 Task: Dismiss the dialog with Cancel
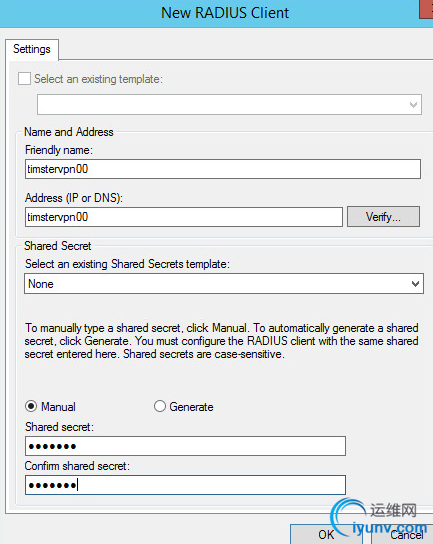point(402,534)
